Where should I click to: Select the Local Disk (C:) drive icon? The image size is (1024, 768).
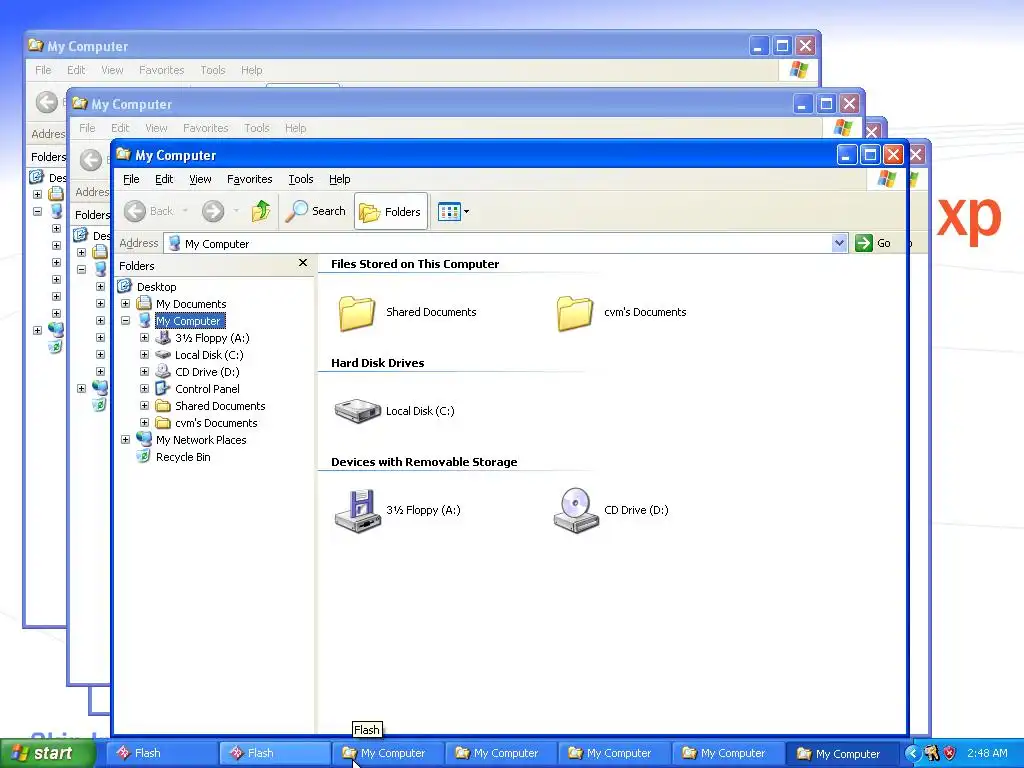(x=357, y=411)
